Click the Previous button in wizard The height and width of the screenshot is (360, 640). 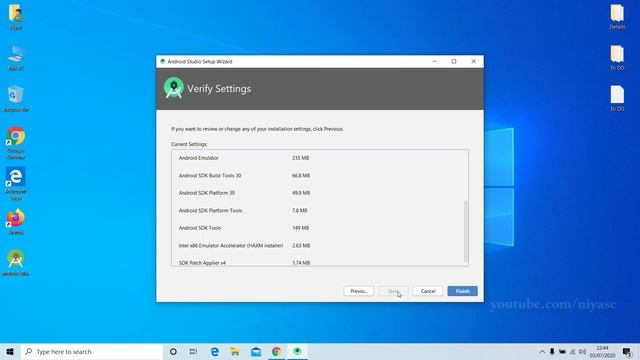pyautogui.click(x=358, y=291)
